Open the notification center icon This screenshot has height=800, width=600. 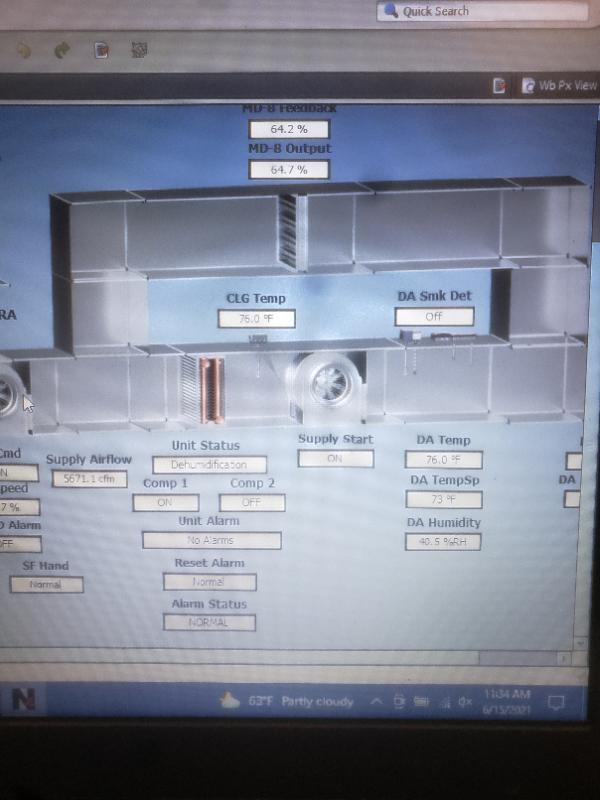(561, 701)
